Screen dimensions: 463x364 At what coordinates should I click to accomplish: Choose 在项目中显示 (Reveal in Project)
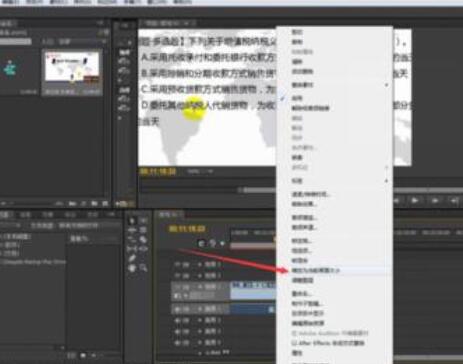pyautogui.click(x=308, y=314)
